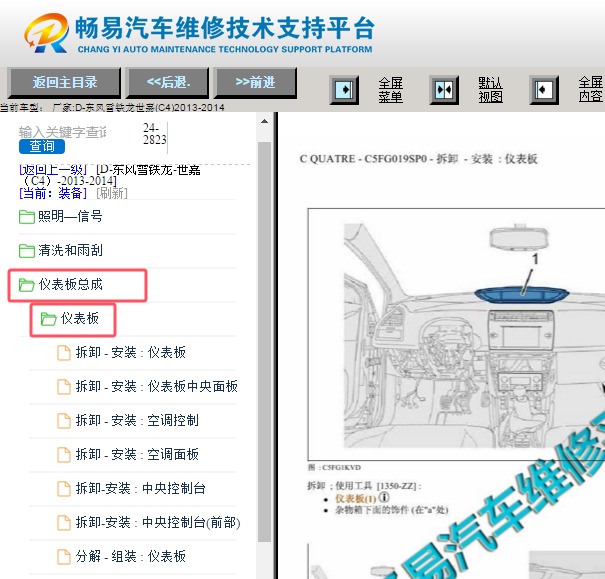The height and width of the screenshot is (579, 605).
Task: Collapse the 仪表板 subfolder
Action: [79, 318]
